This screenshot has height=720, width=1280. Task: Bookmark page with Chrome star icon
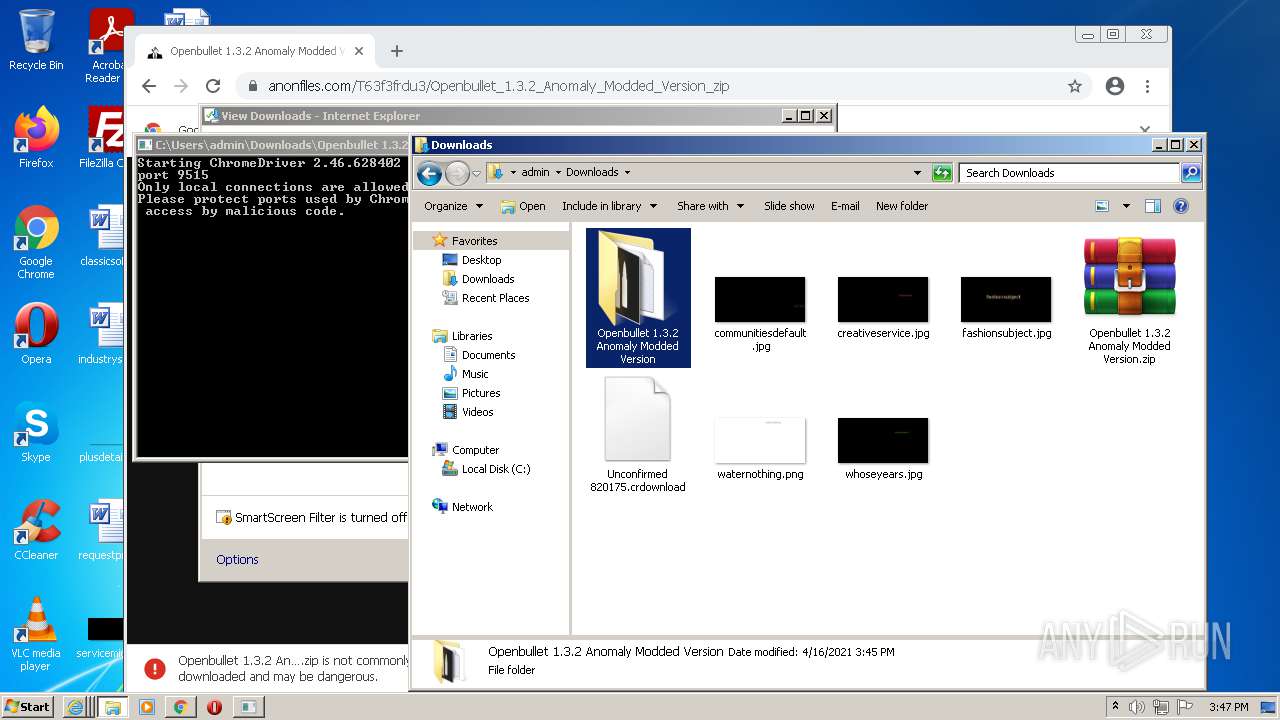click(1075, 86)
